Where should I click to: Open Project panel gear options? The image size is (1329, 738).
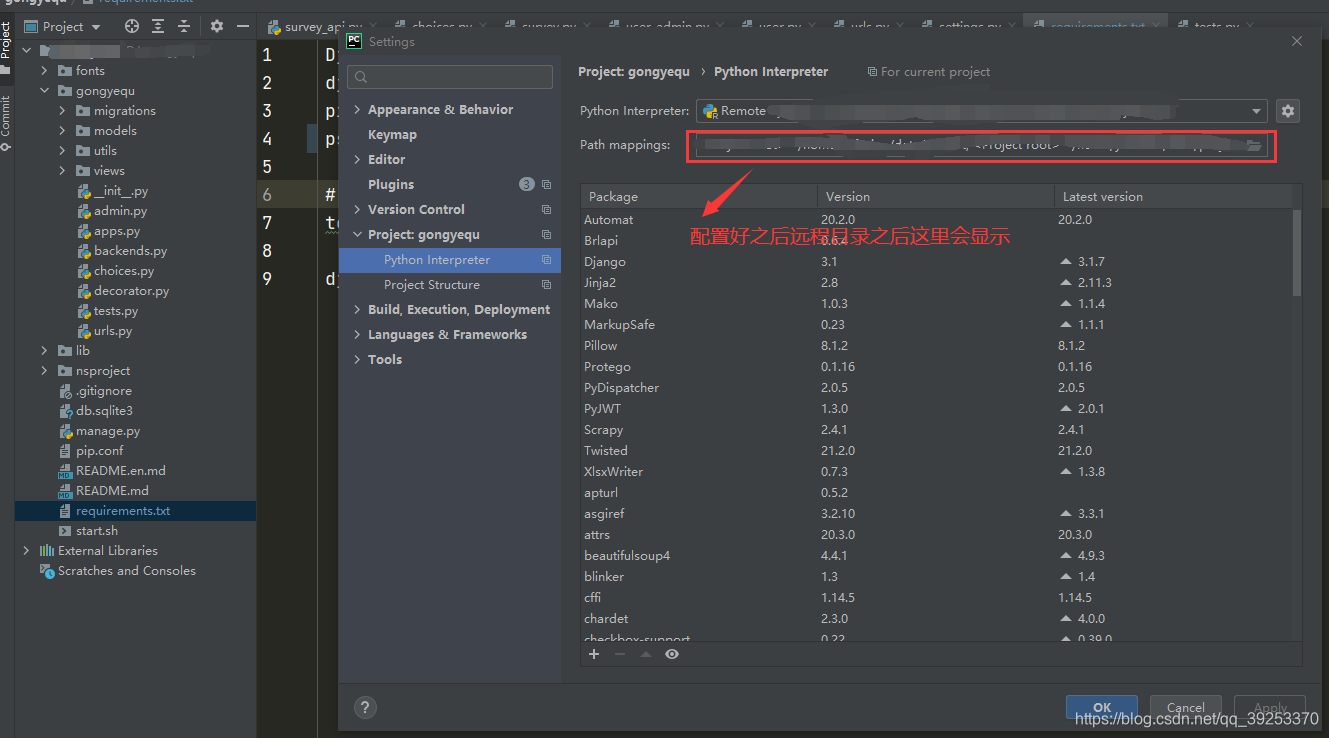pos(215,27)
